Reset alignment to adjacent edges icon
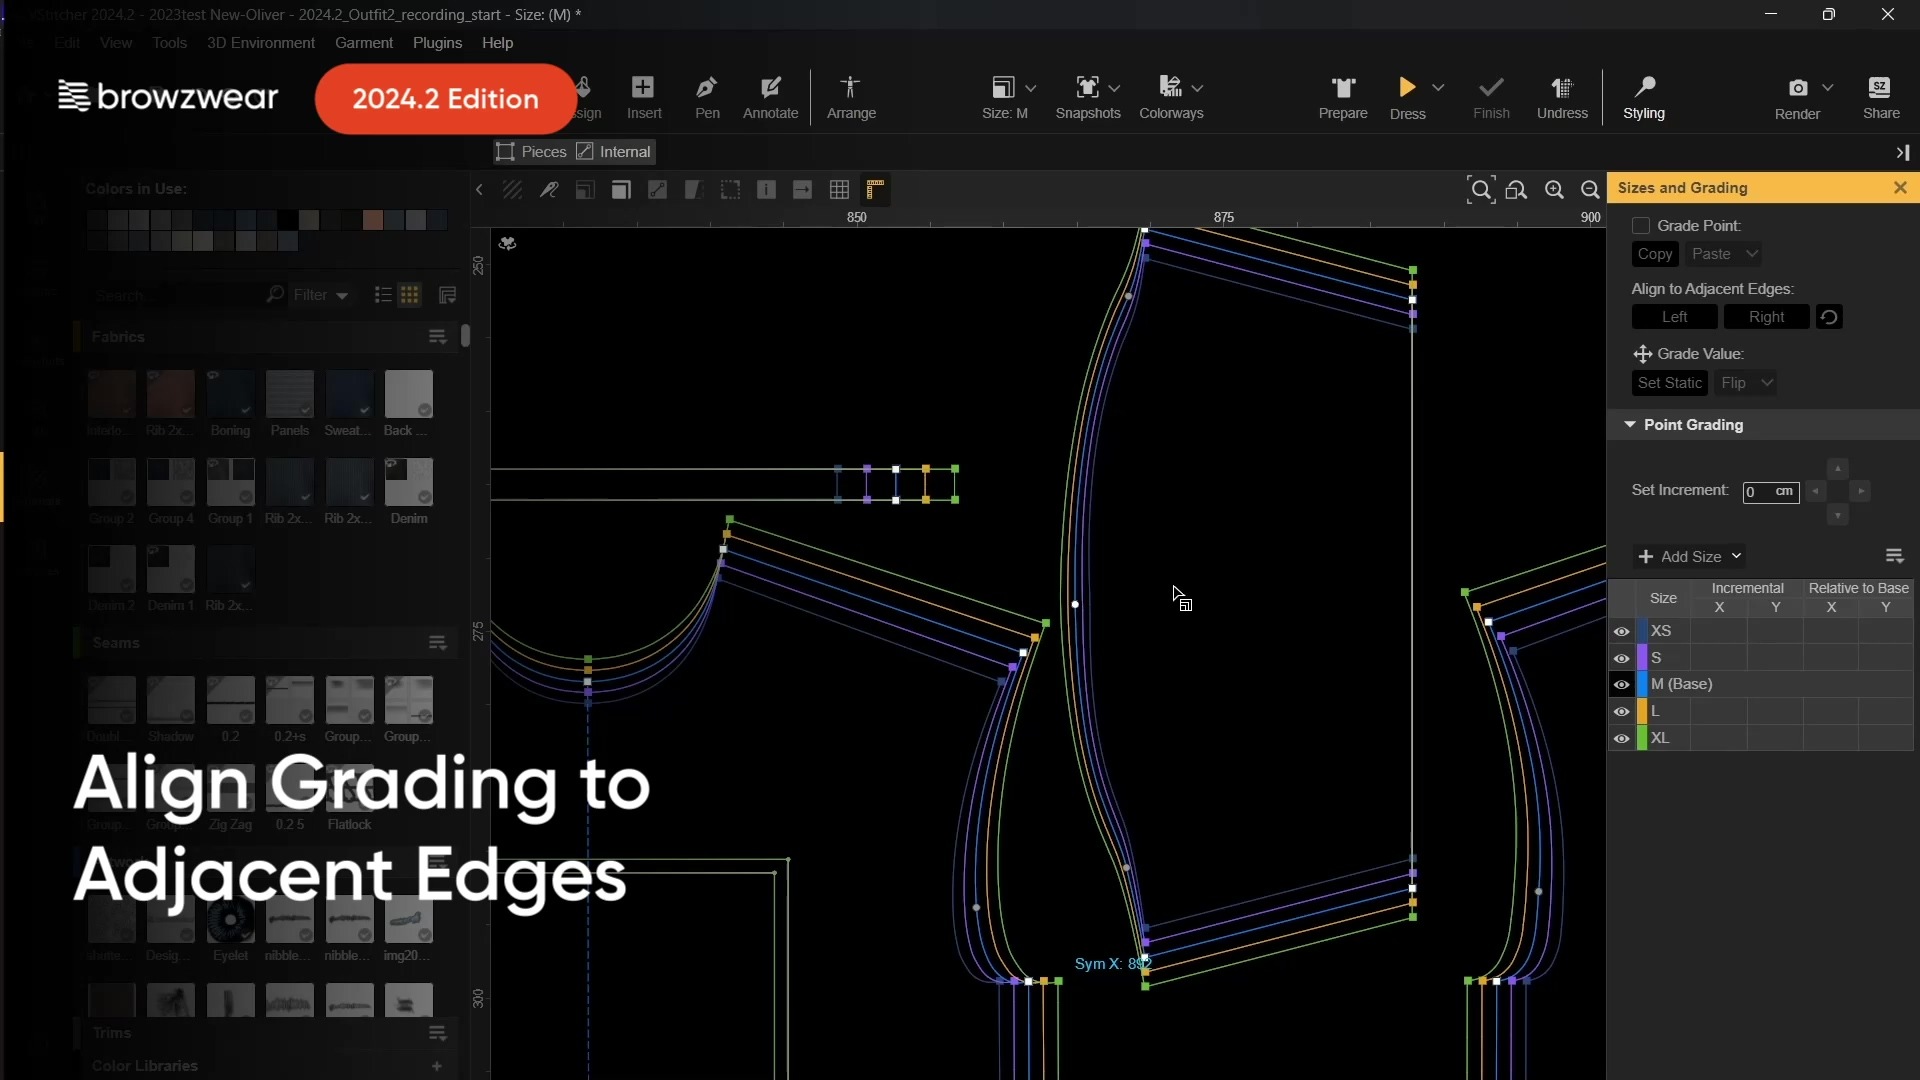The image size is (1920, 1080). pos(1829,317)
